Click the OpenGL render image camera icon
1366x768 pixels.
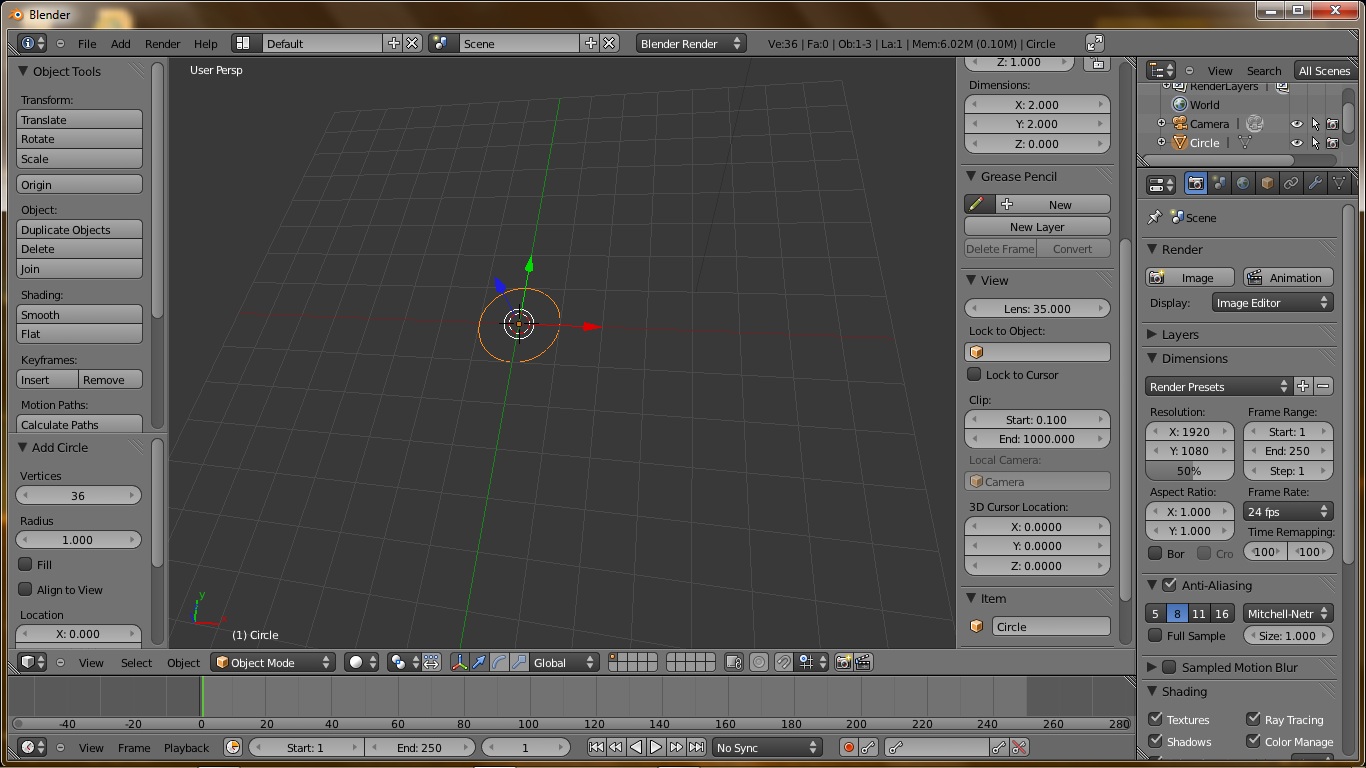(x=843, y=662)
